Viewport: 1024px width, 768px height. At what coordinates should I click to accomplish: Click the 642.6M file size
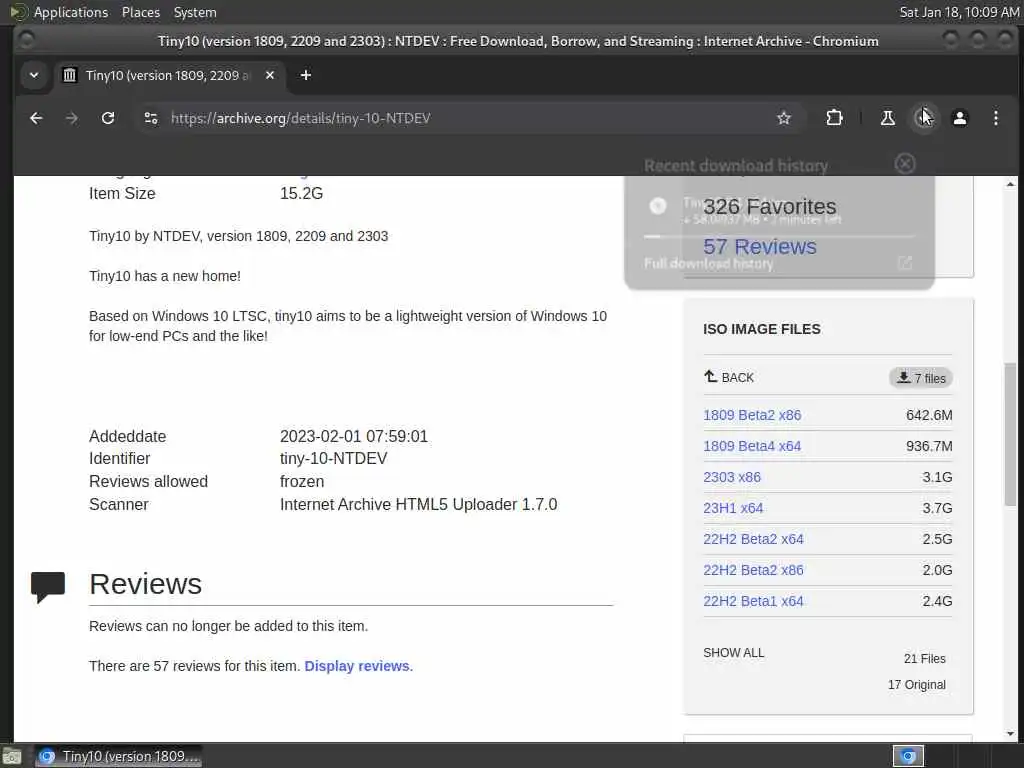929,415
